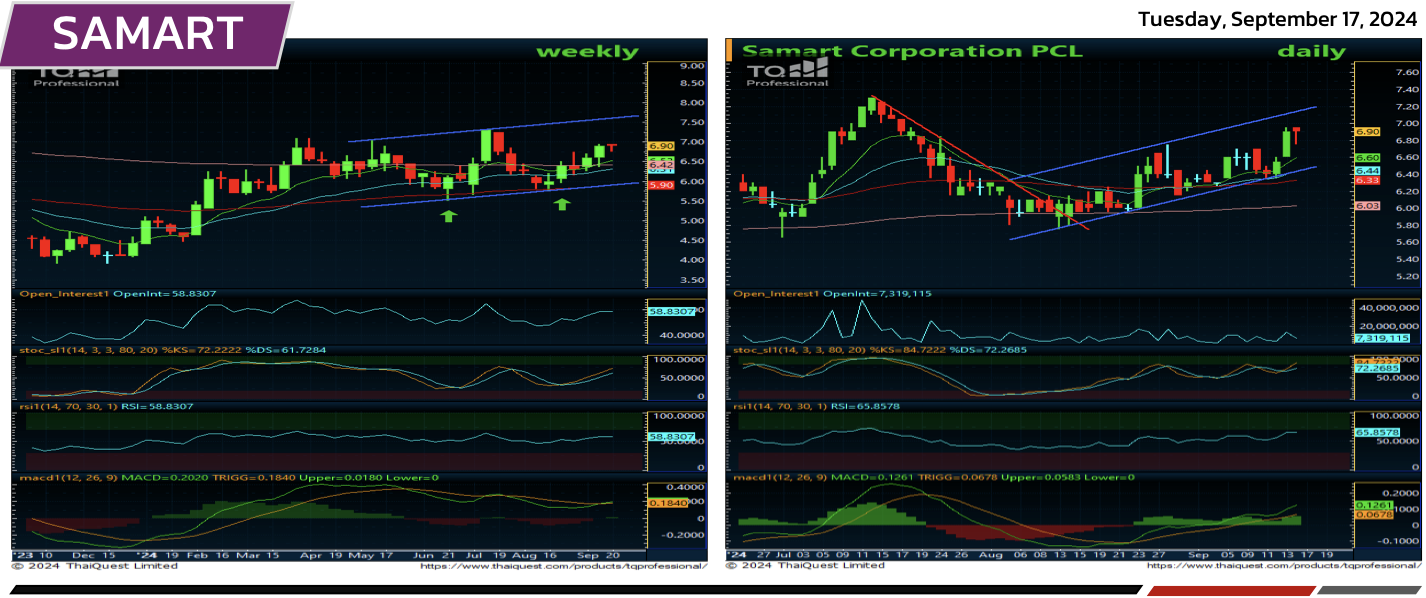The height and width of the screenshot is (598, 1426).
Task: Click orange 0.1840 tag in weekly MACD panel
Action: (667, 503)
